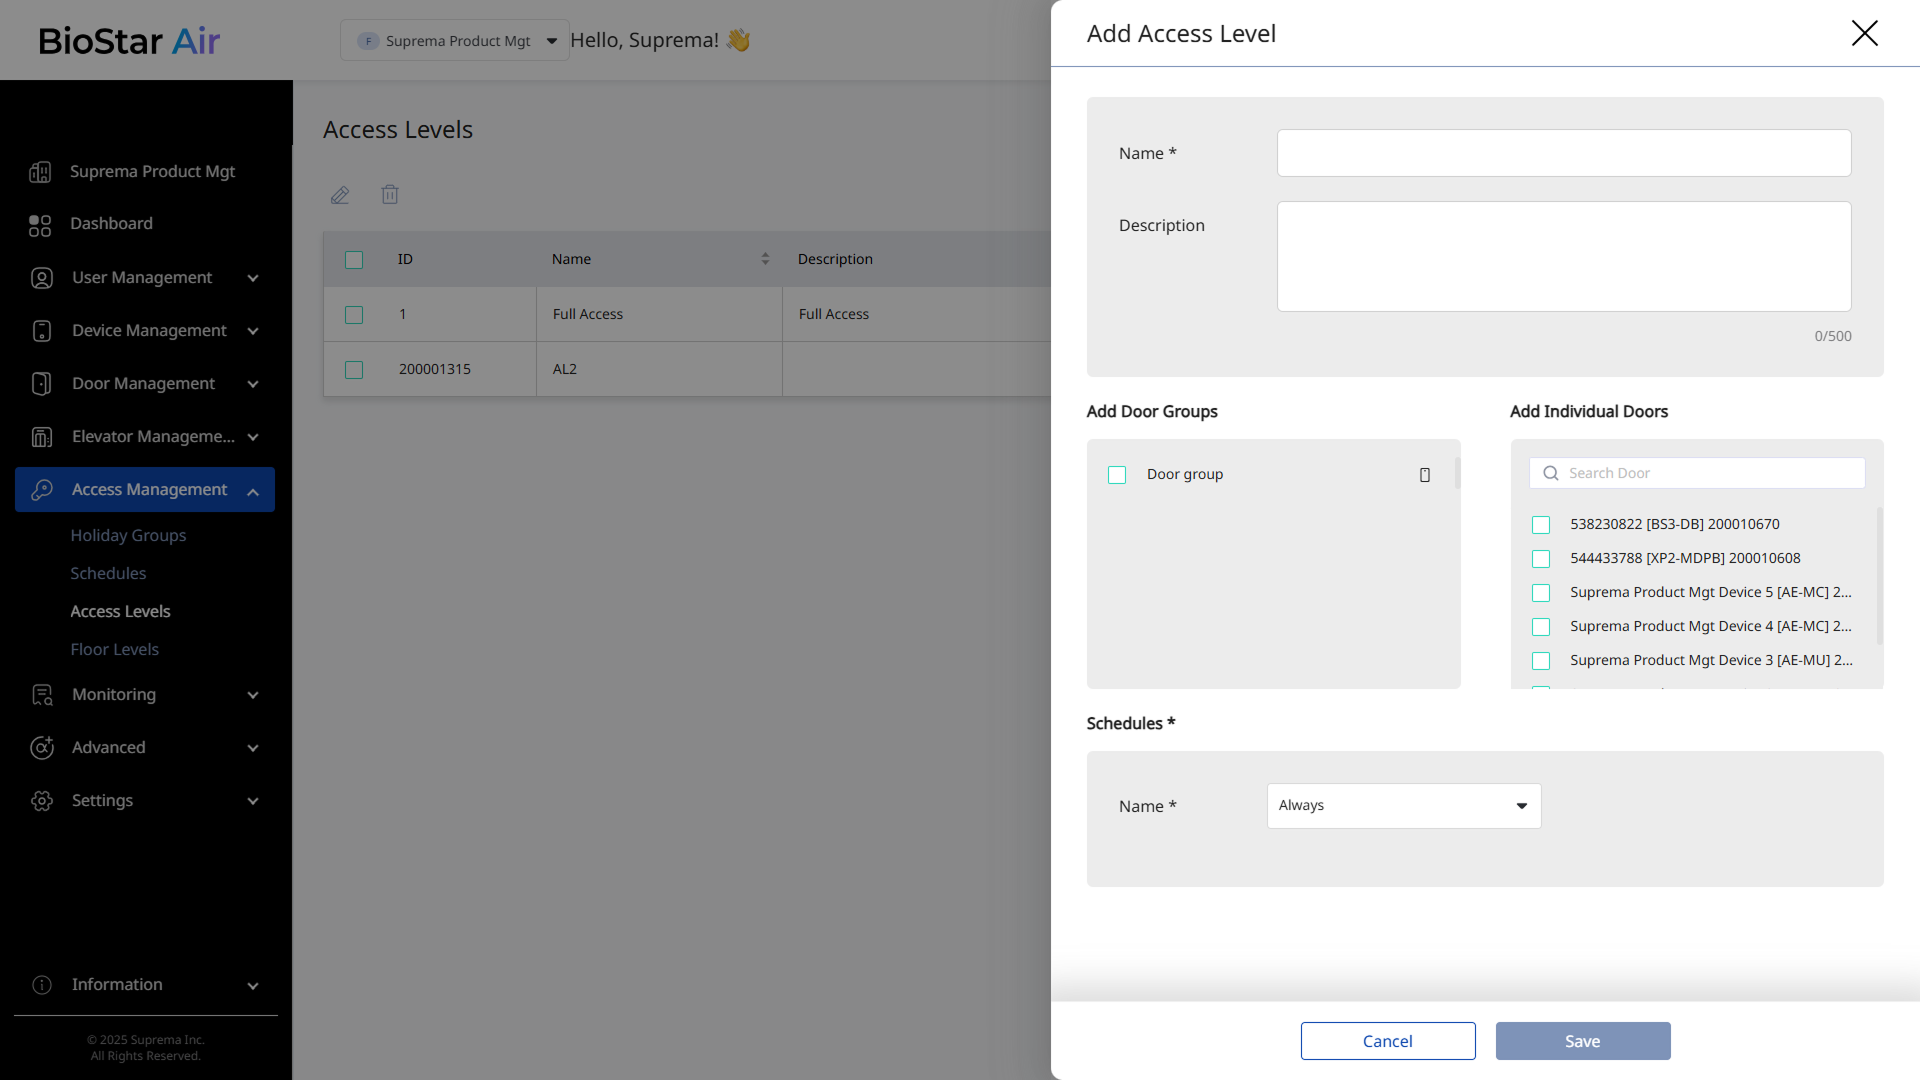Image resolution: width=1920 pixels, height=1080 pixels.
Task: Click the small icon beside Door group
Action: click(x=1425, y=475)
